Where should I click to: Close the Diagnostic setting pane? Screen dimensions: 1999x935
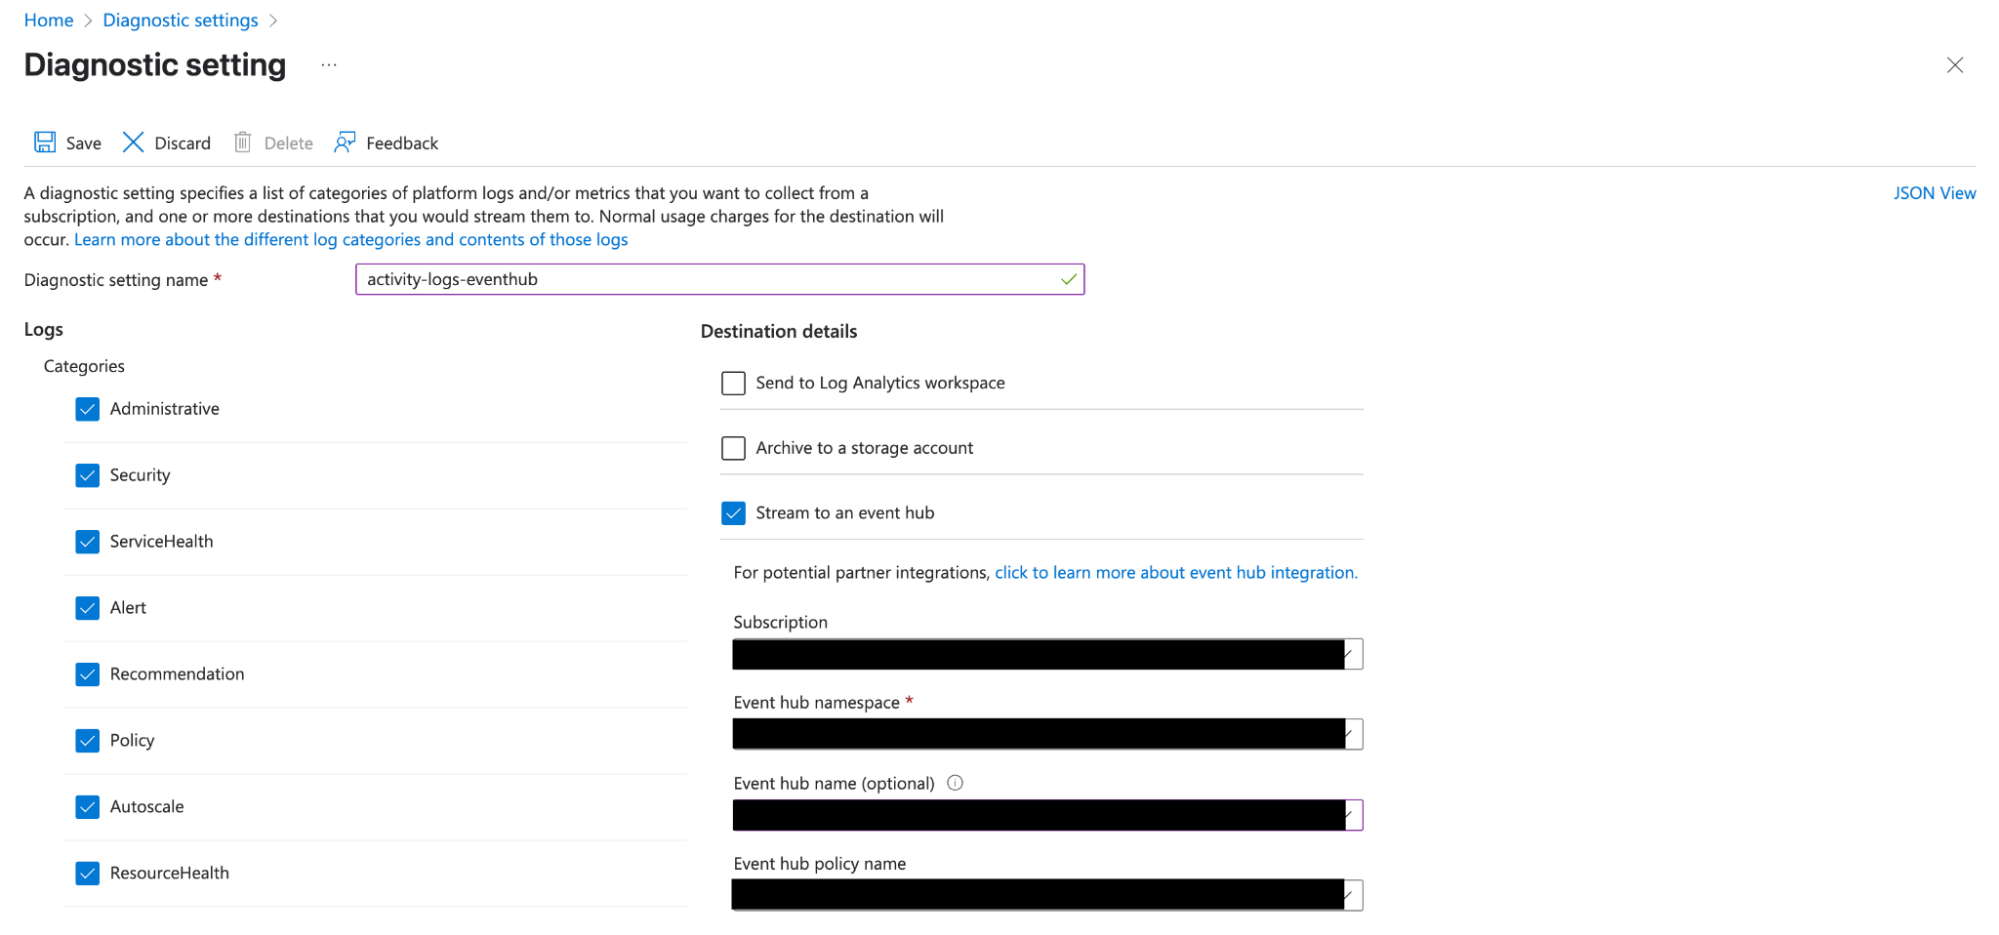[x=1955, y=65]
